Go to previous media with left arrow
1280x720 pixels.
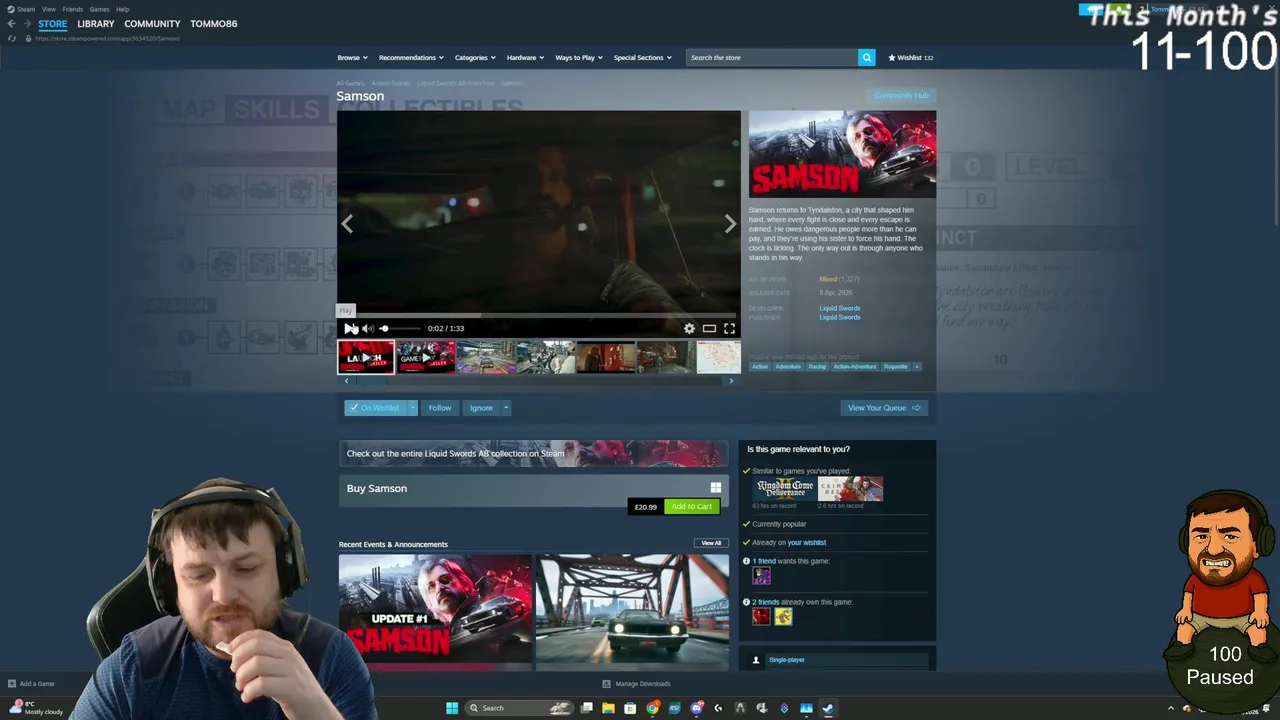click(347, 224)
